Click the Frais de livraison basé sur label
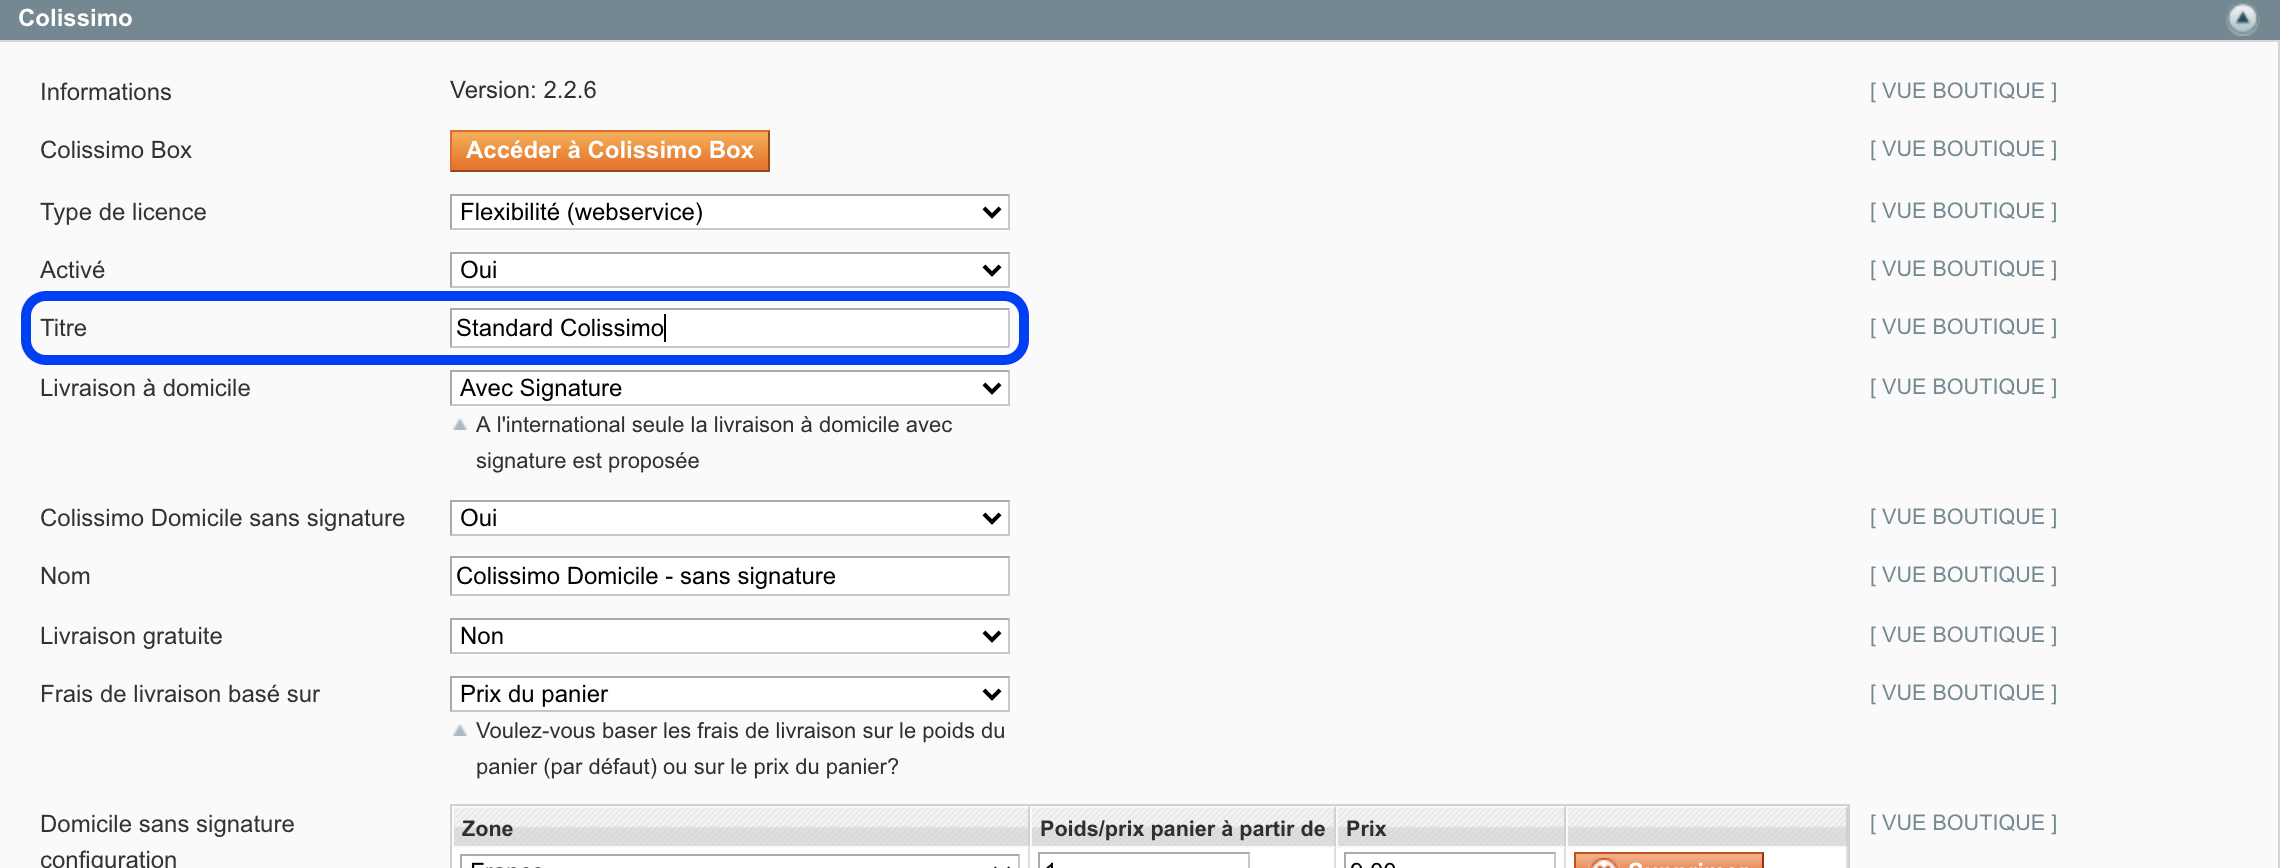 [x=180, y=694]
